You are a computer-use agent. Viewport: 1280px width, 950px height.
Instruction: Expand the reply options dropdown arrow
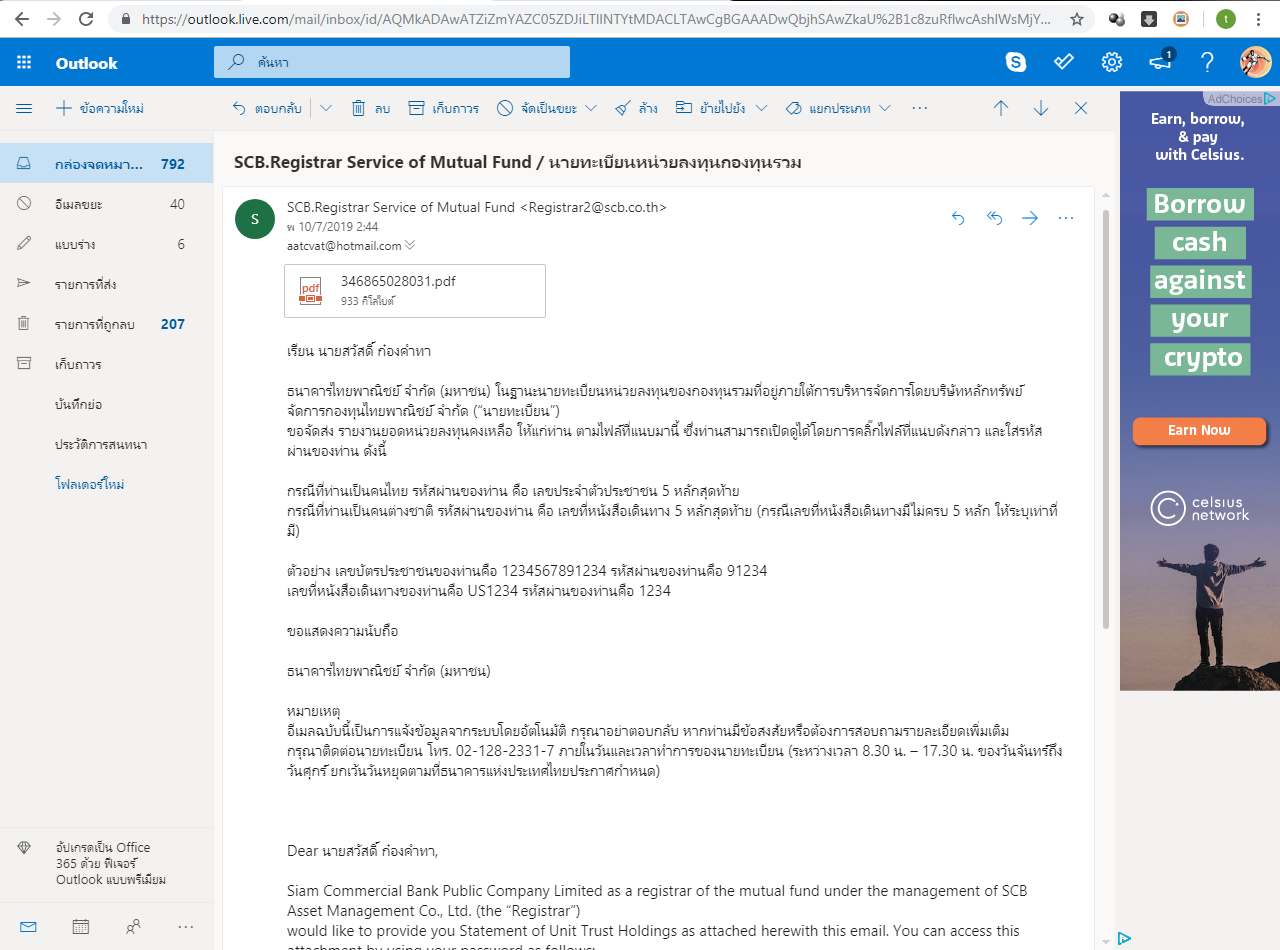[326, 108]
